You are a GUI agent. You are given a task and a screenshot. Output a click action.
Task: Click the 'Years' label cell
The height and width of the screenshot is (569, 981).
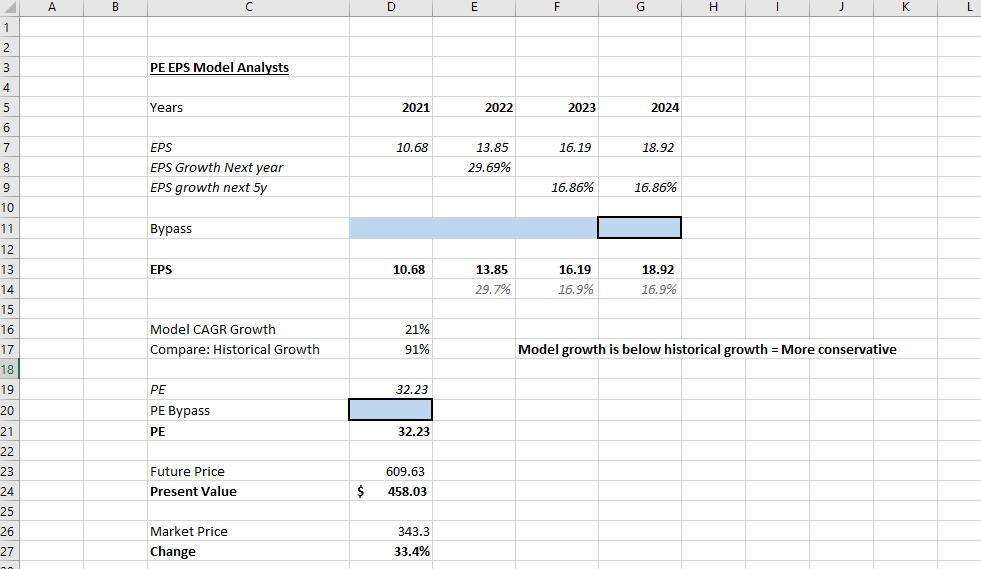[x=248, y=107]
